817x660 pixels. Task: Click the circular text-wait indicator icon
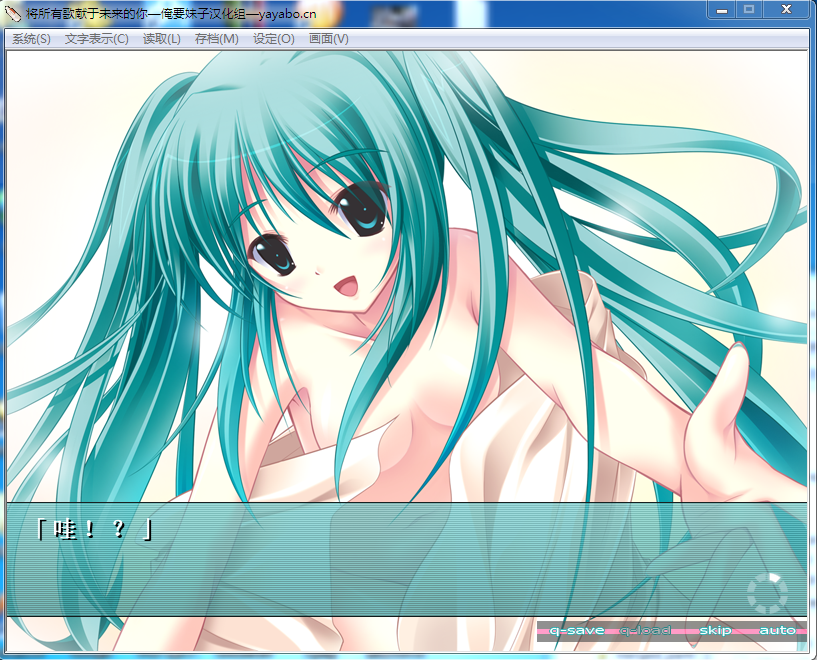(767, 594)
